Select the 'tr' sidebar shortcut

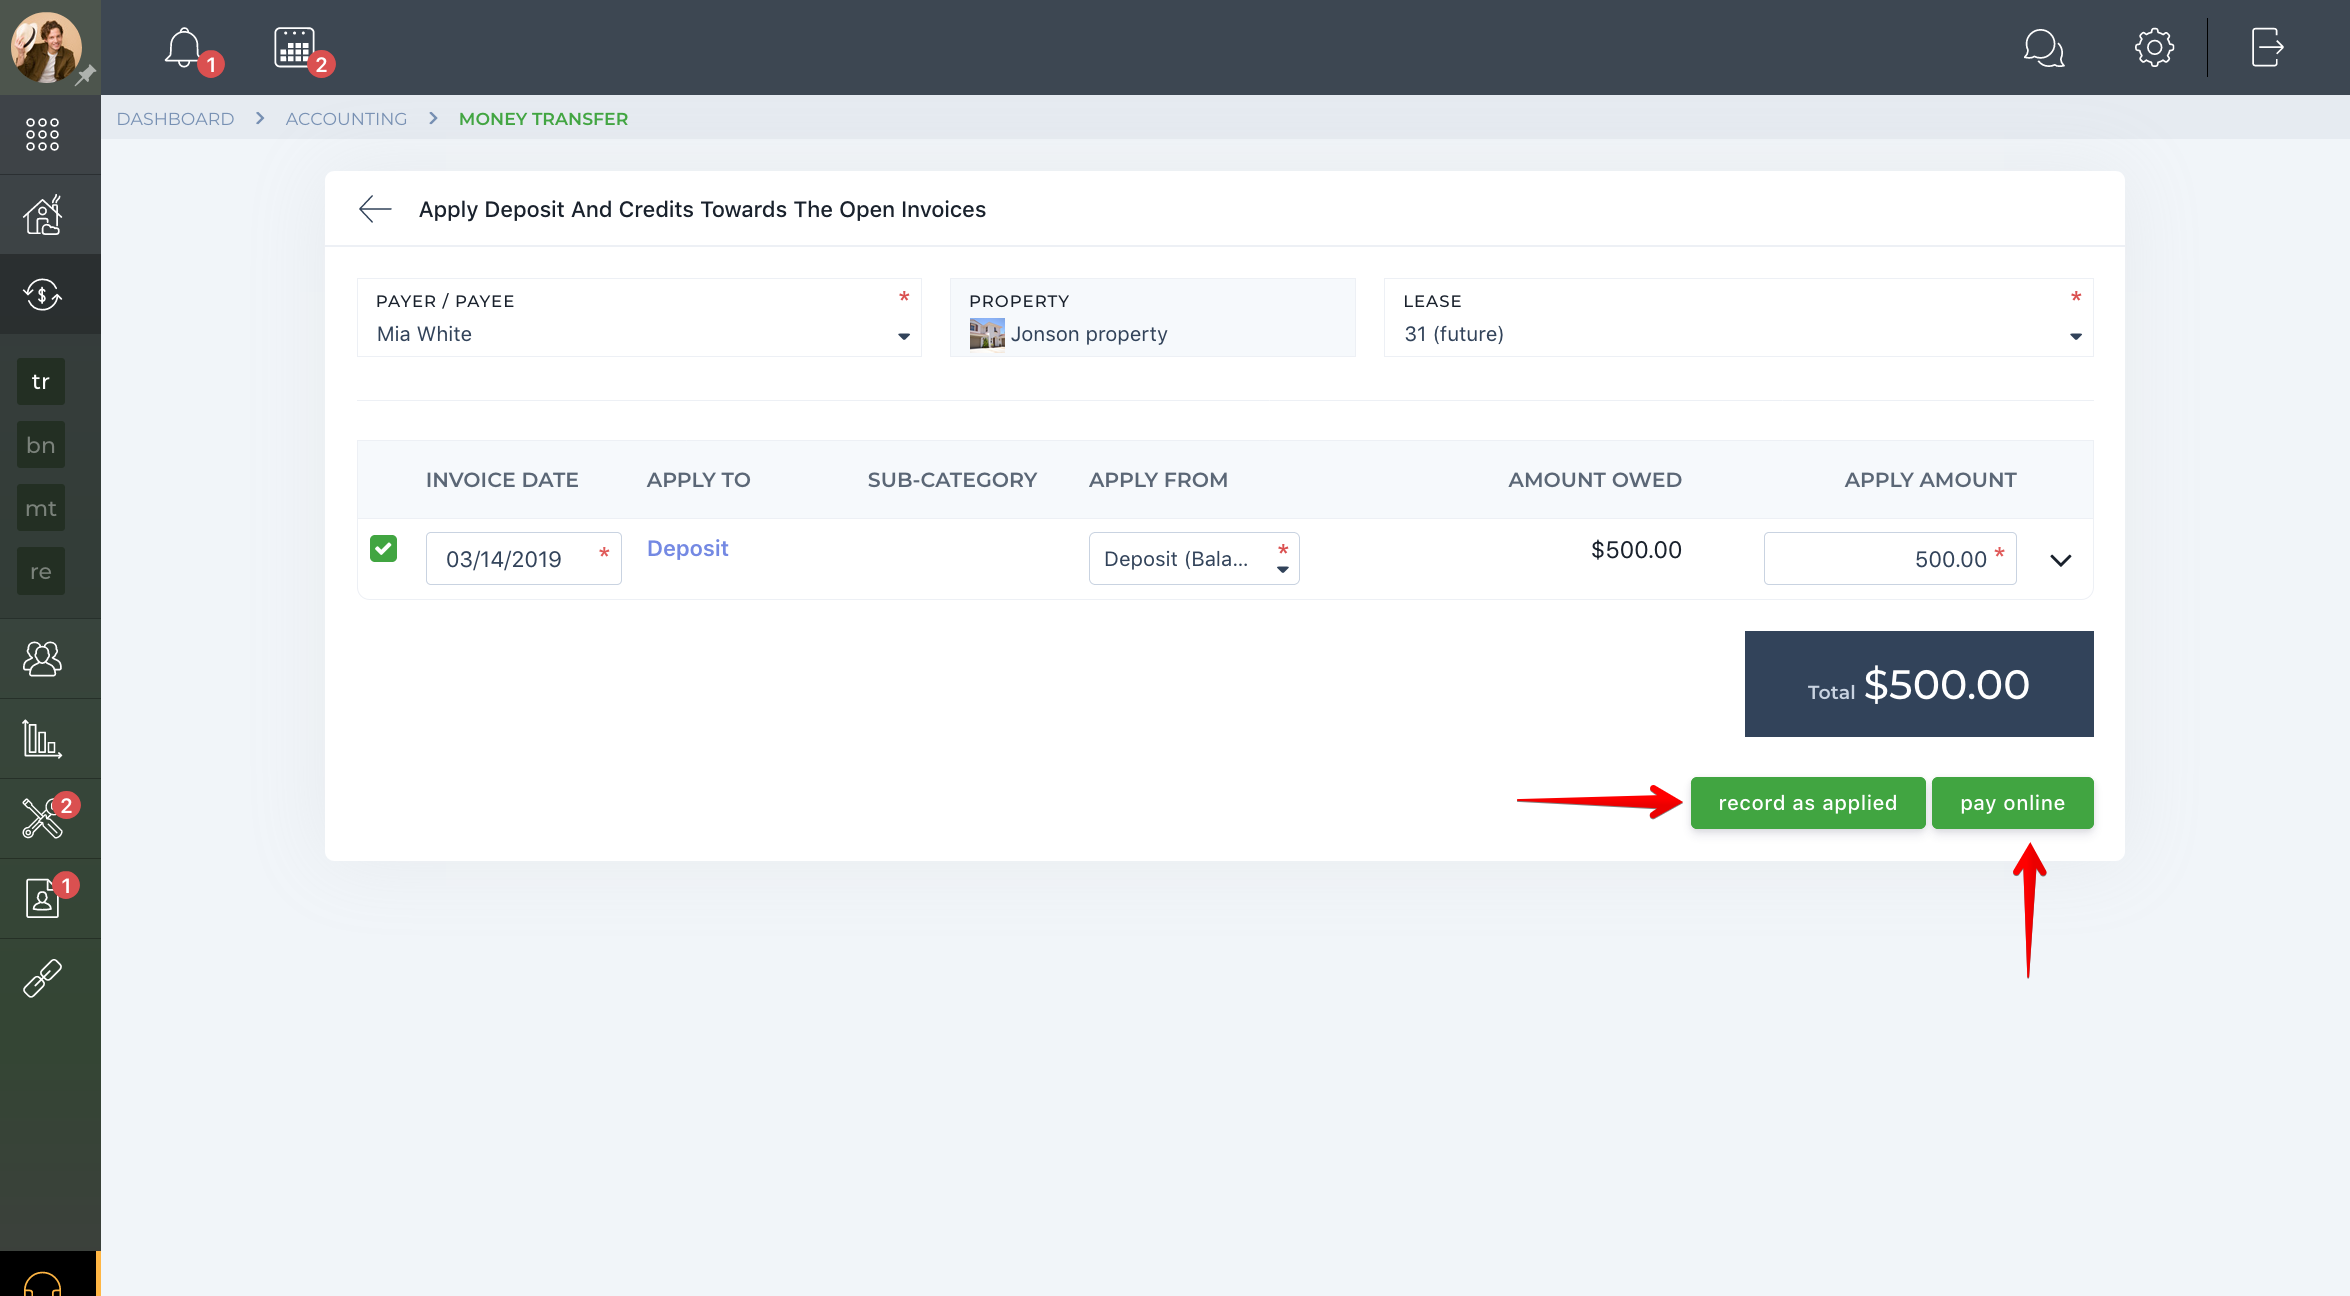tap(41, 381)
